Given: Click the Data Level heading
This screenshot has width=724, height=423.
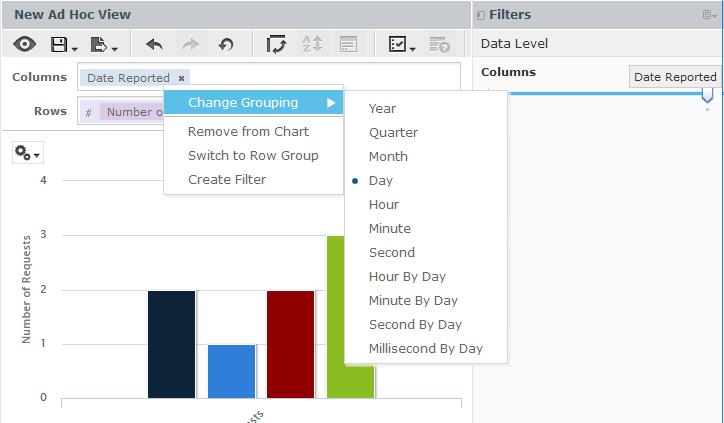Looking at the screenshot, I should click(x=514, y=44).
